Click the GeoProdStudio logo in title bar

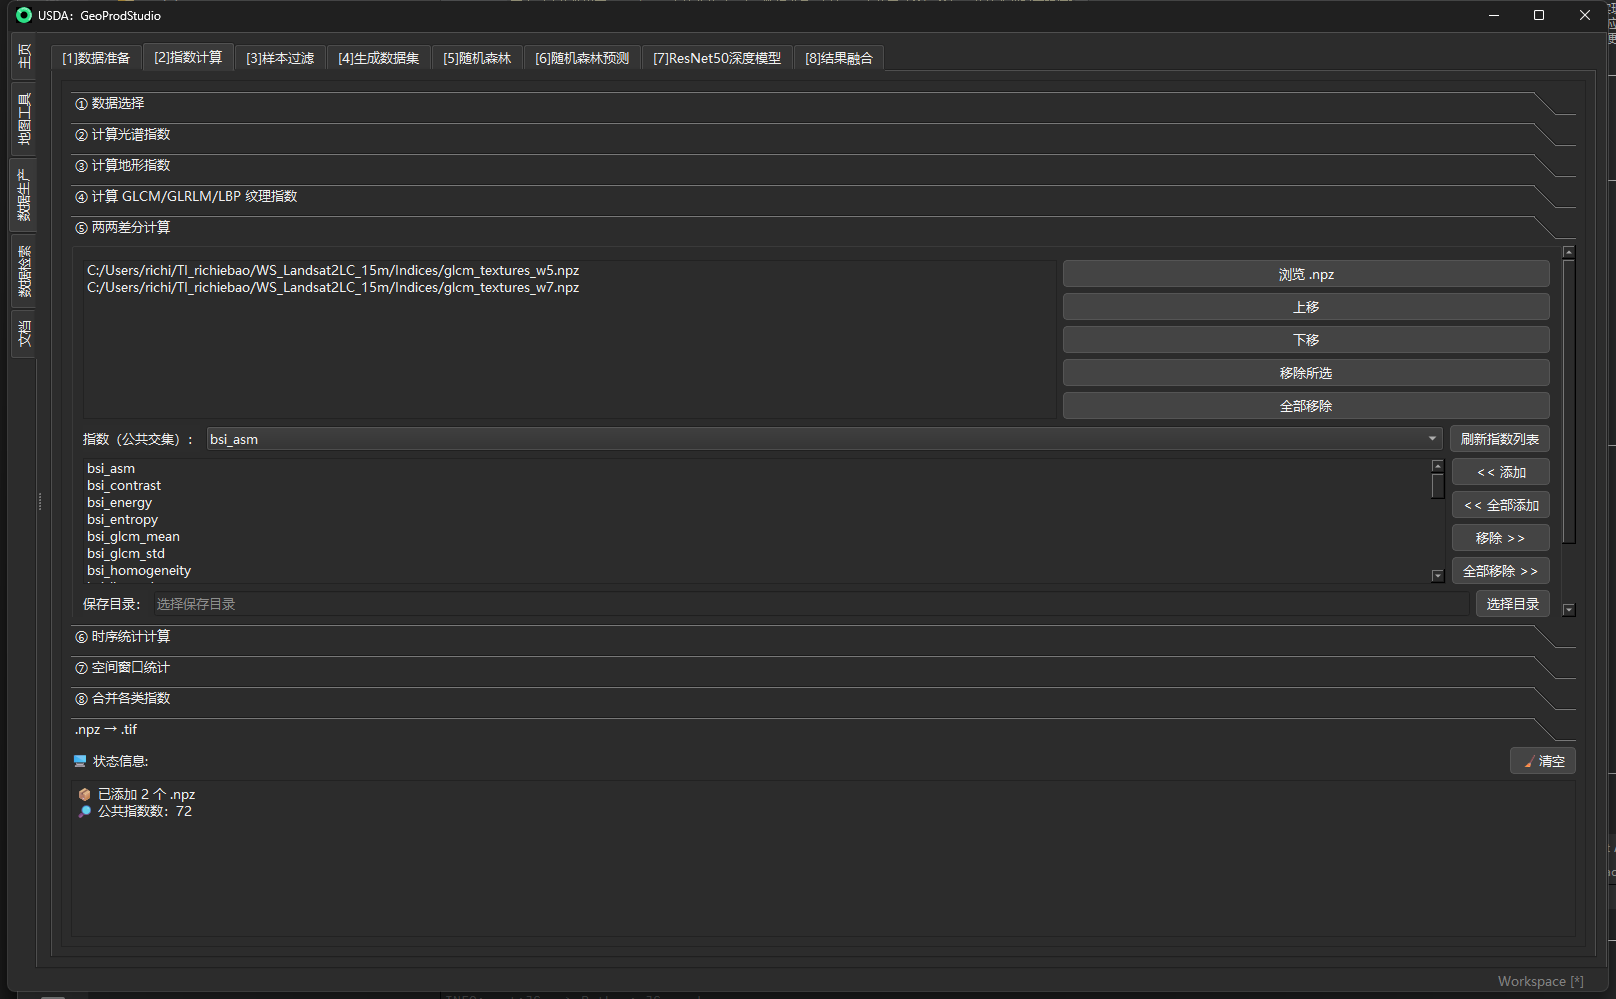tap(24, 15)
